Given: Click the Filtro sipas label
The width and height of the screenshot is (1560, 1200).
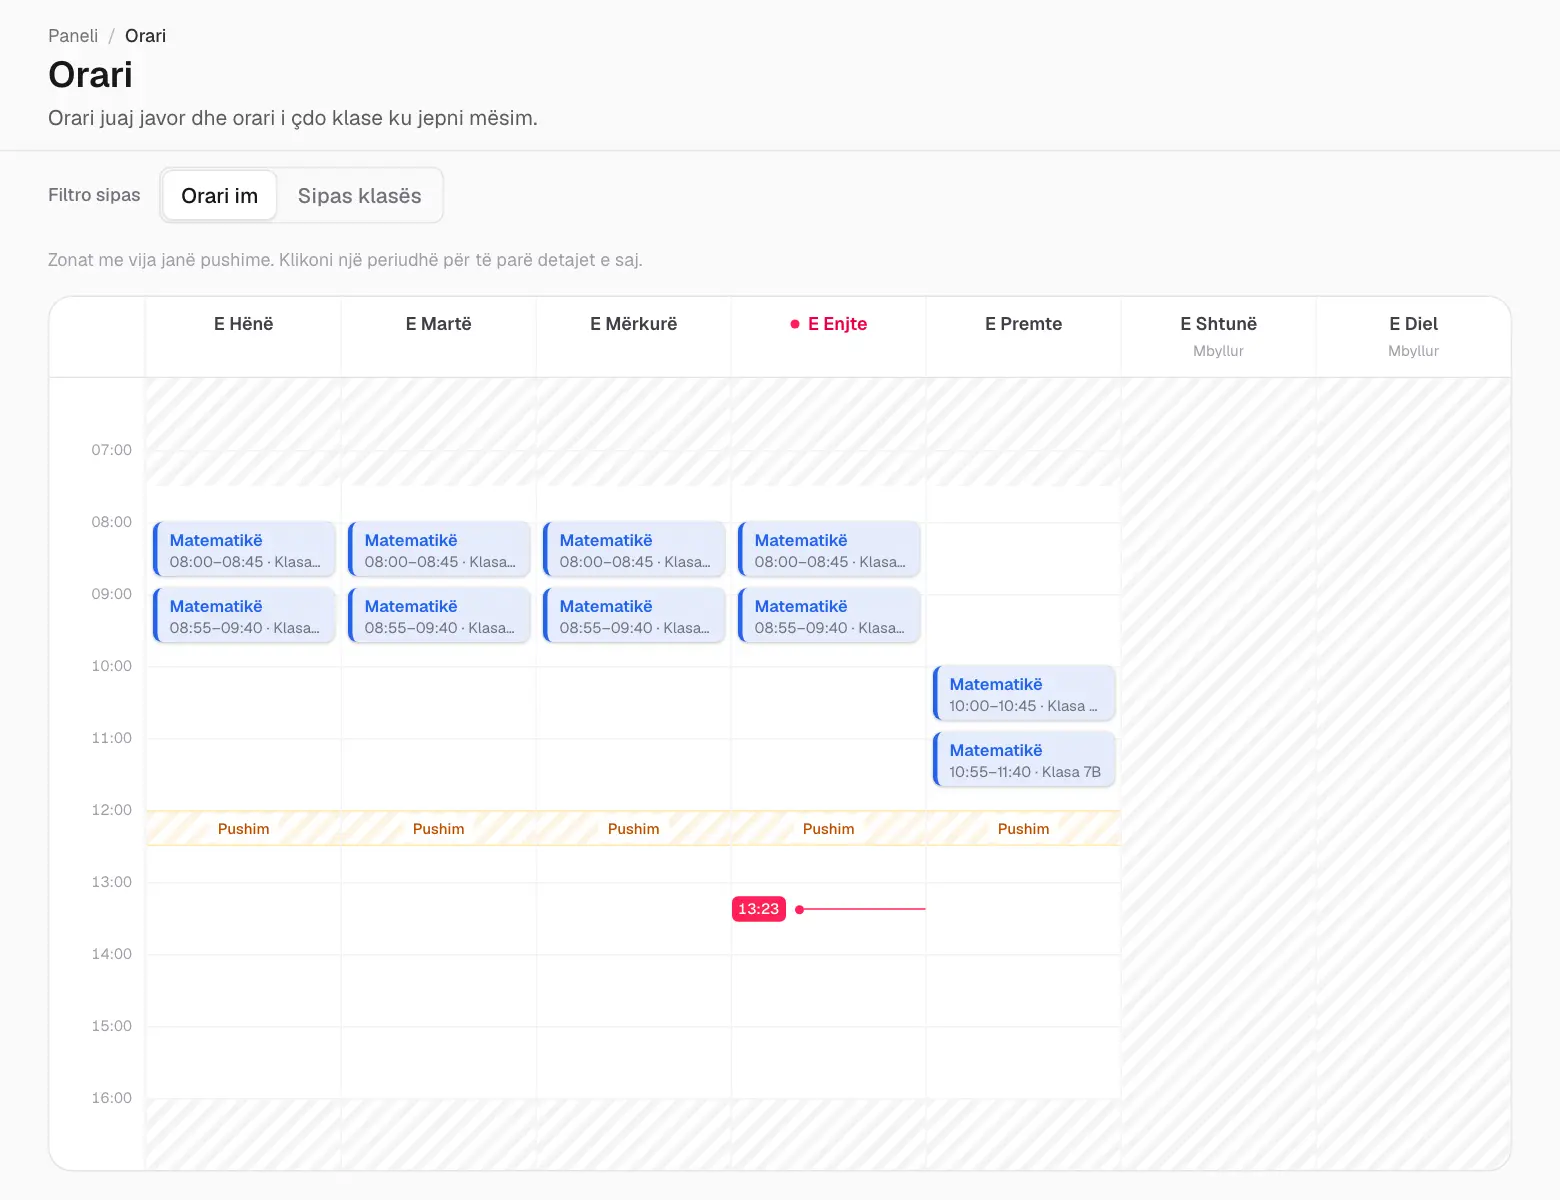Looking at the screenshot, I should (x=94, y=195).
